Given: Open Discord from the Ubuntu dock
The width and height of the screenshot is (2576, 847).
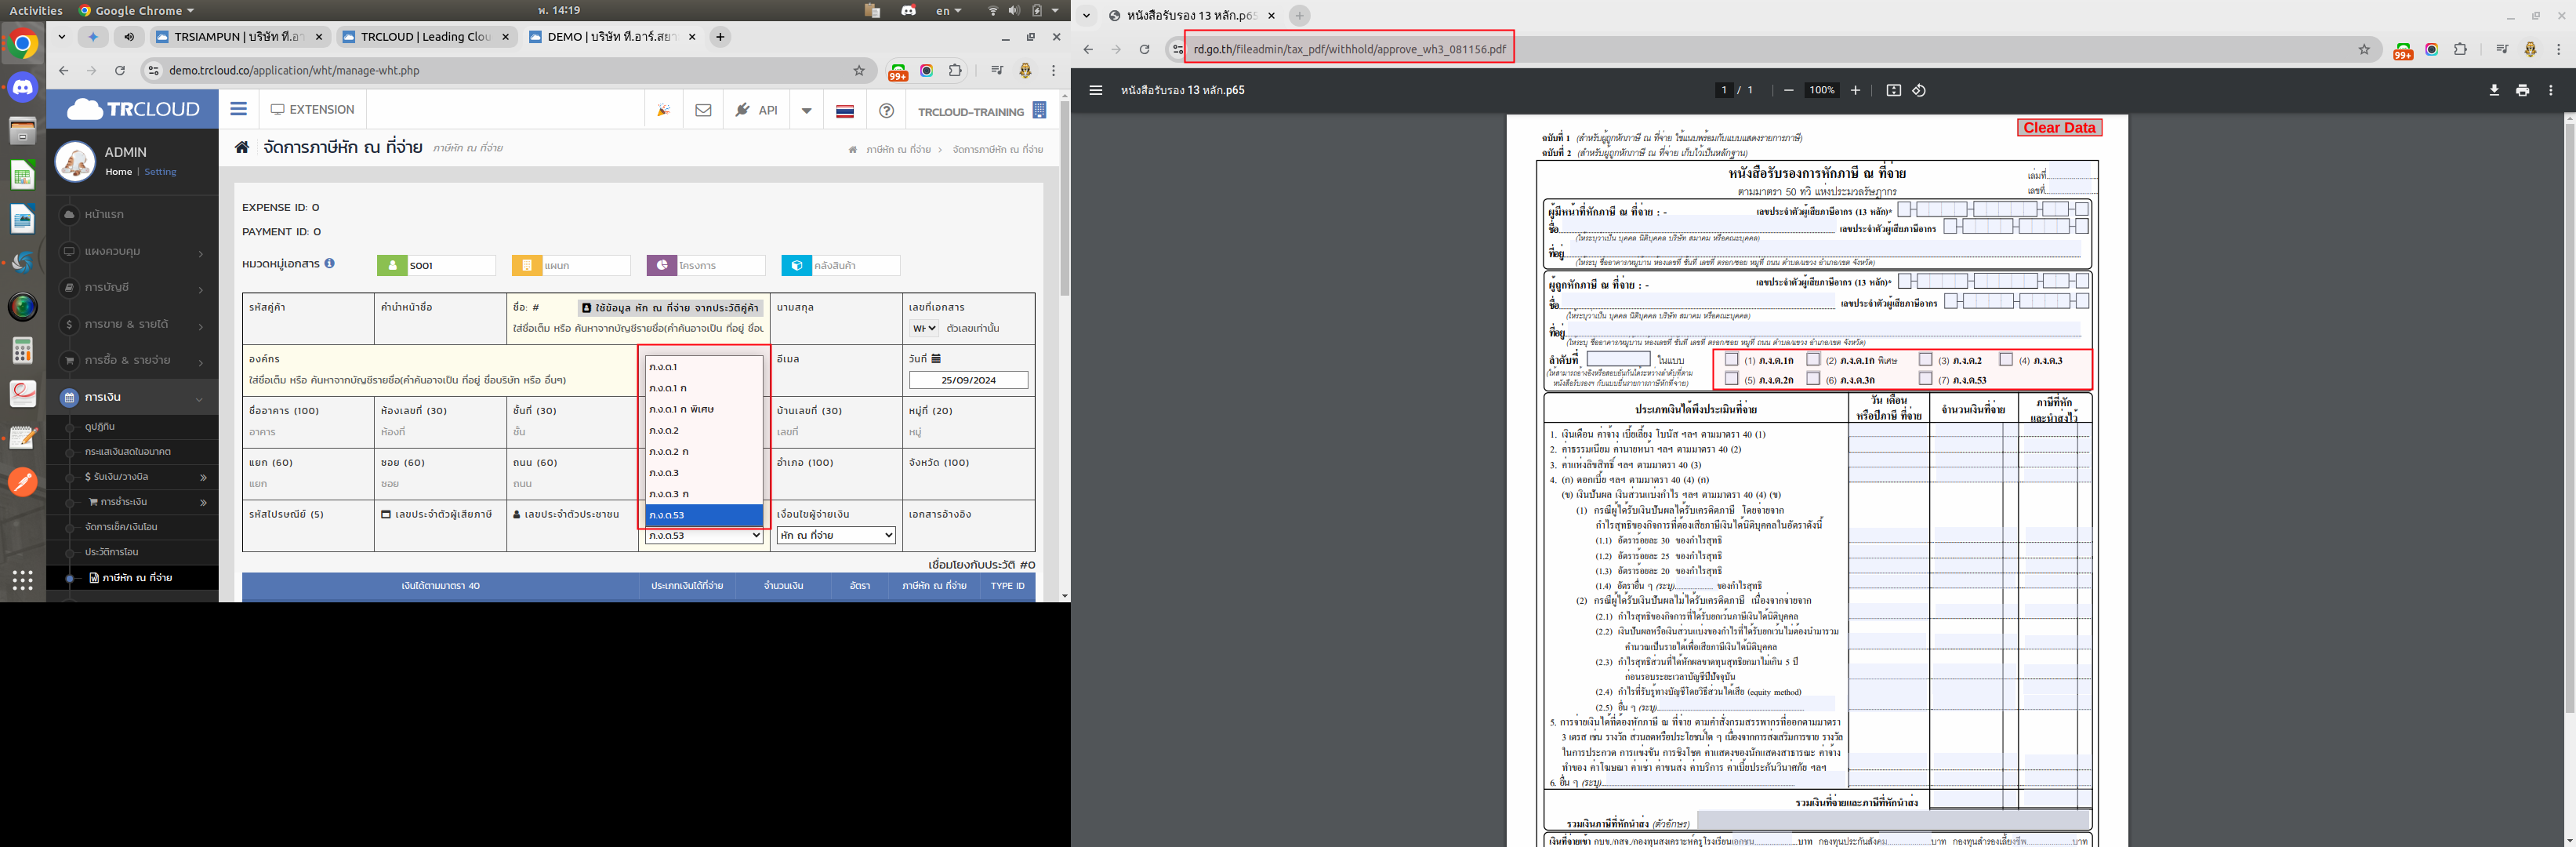Looking at the screenshot, I should [22, 87].
